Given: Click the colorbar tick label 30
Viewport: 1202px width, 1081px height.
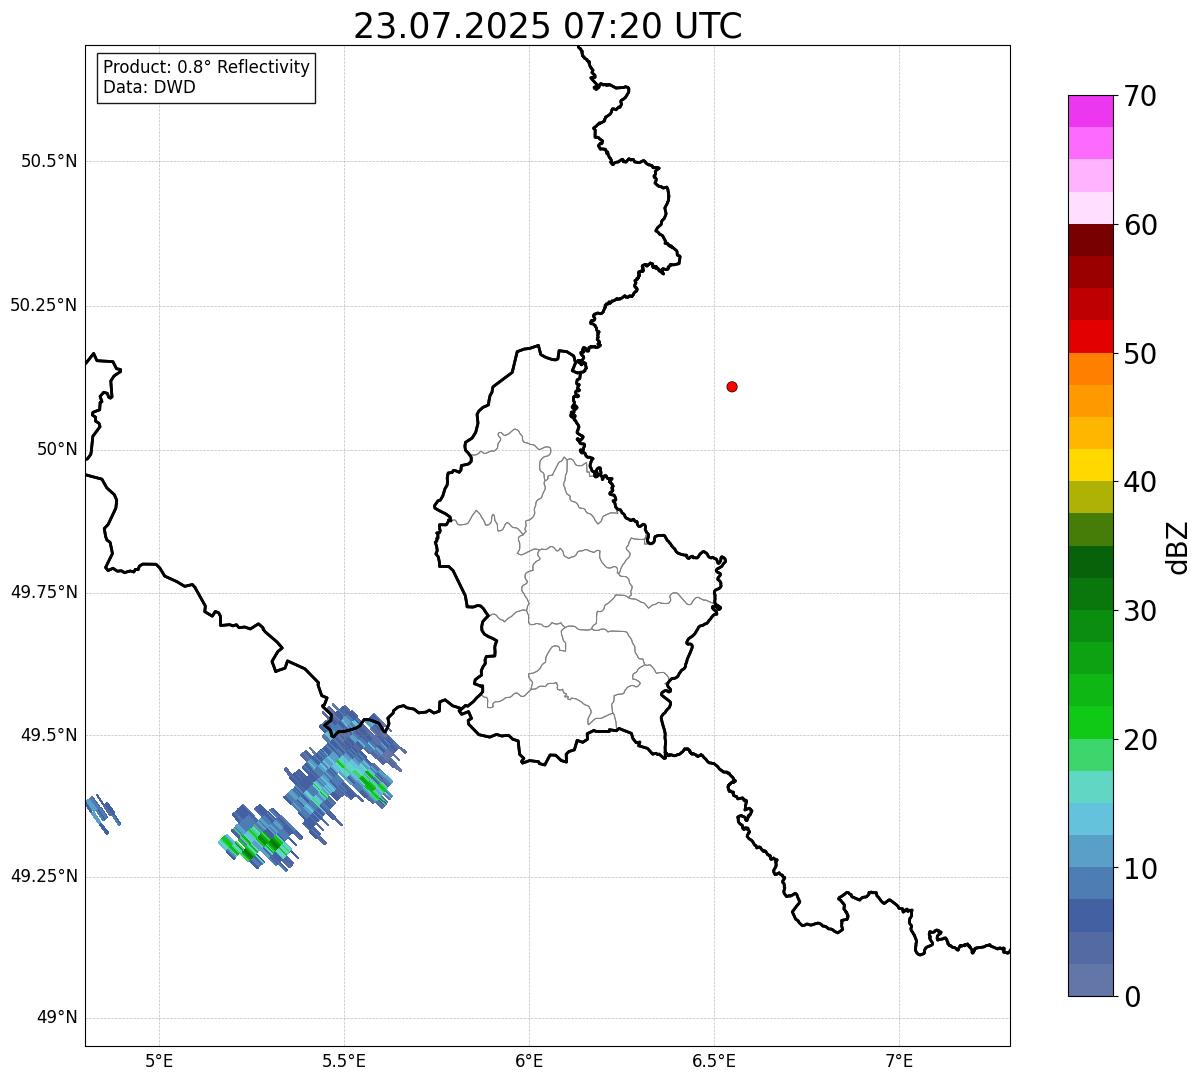Looking at the screenshot, I should (x=1140, y=611).
